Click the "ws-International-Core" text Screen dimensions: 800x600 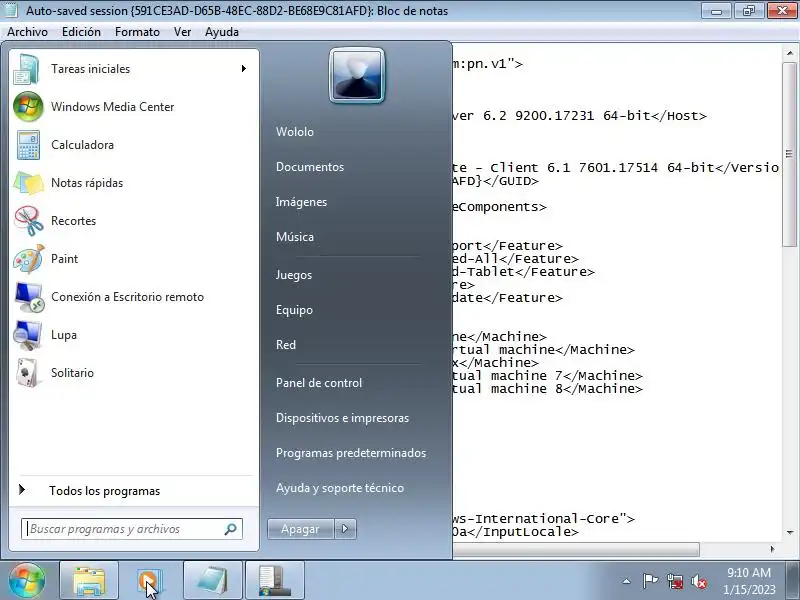(x=536, y=519)
